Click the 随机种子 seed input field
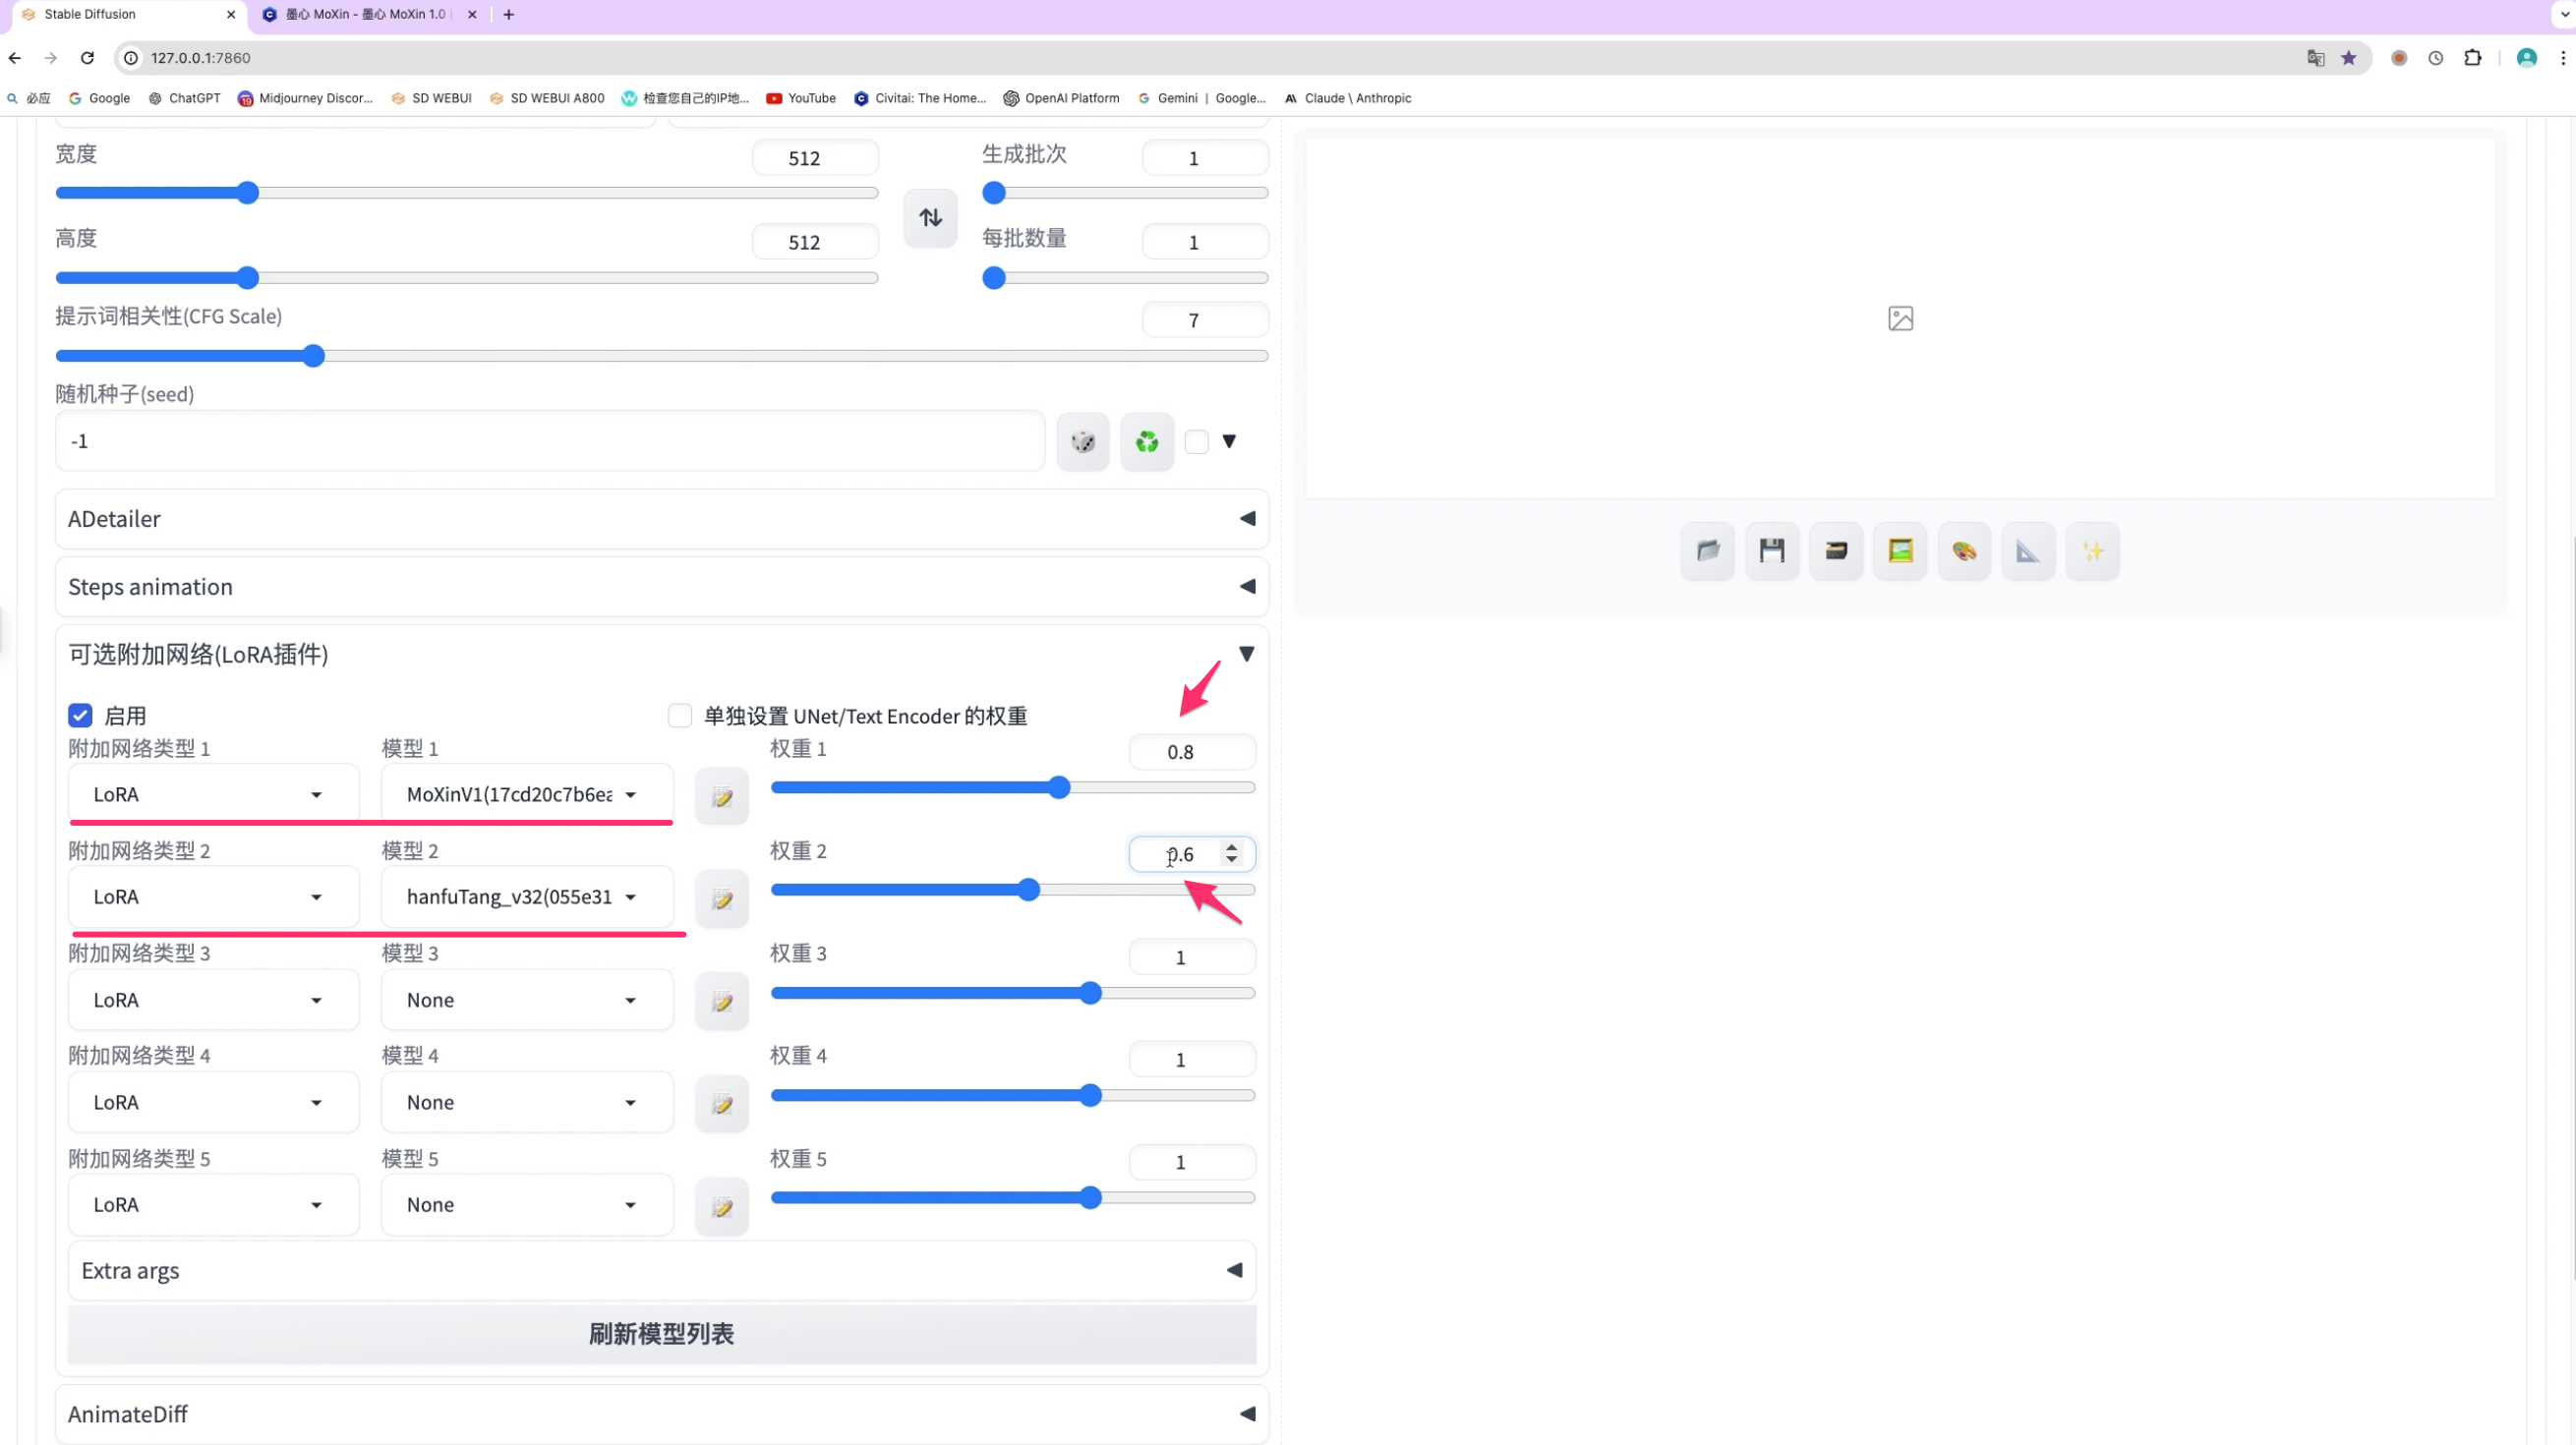This screenshot has height=1445, width=2576. pyautogui.click(x=550, y=441)
